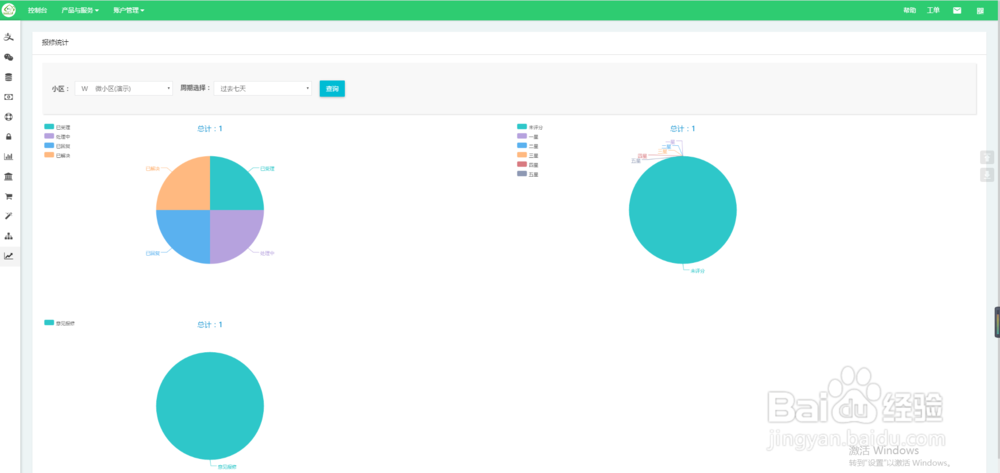Screen dimensions: 1000x473
Task: Open the magic wand sidebar icon
Action: pos(9,216)
